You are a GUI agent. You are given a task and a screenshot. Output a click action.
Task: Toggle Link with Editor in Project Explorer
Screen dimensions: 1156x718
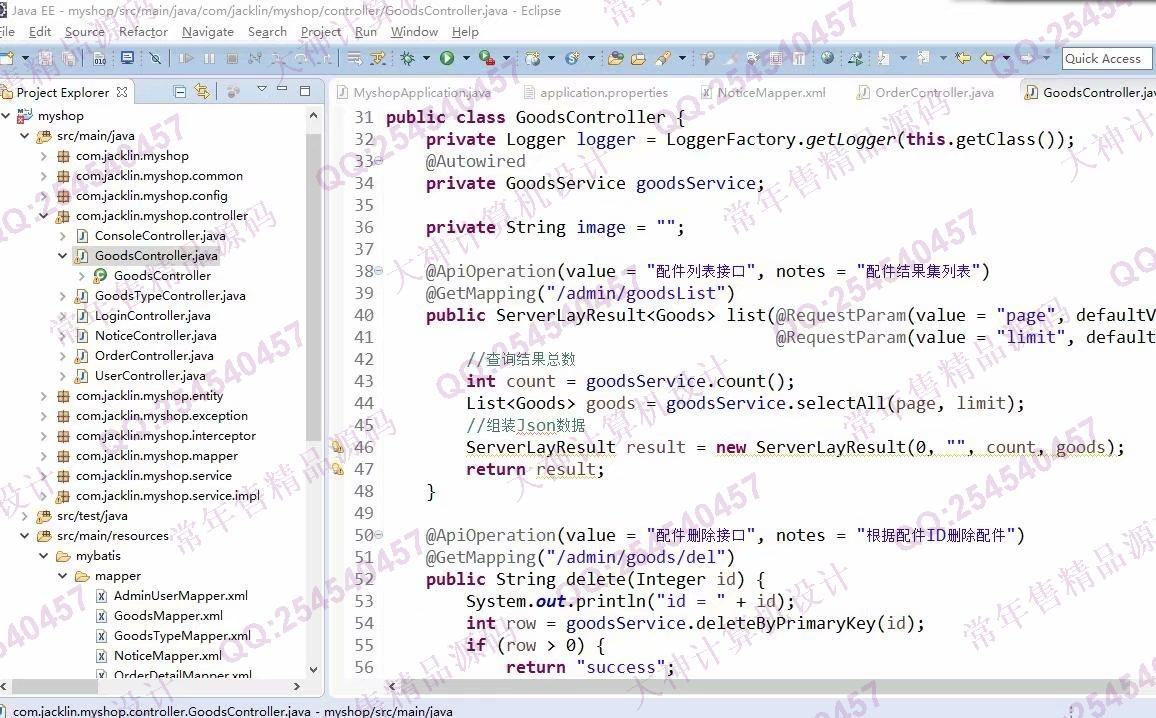[201, 91]
